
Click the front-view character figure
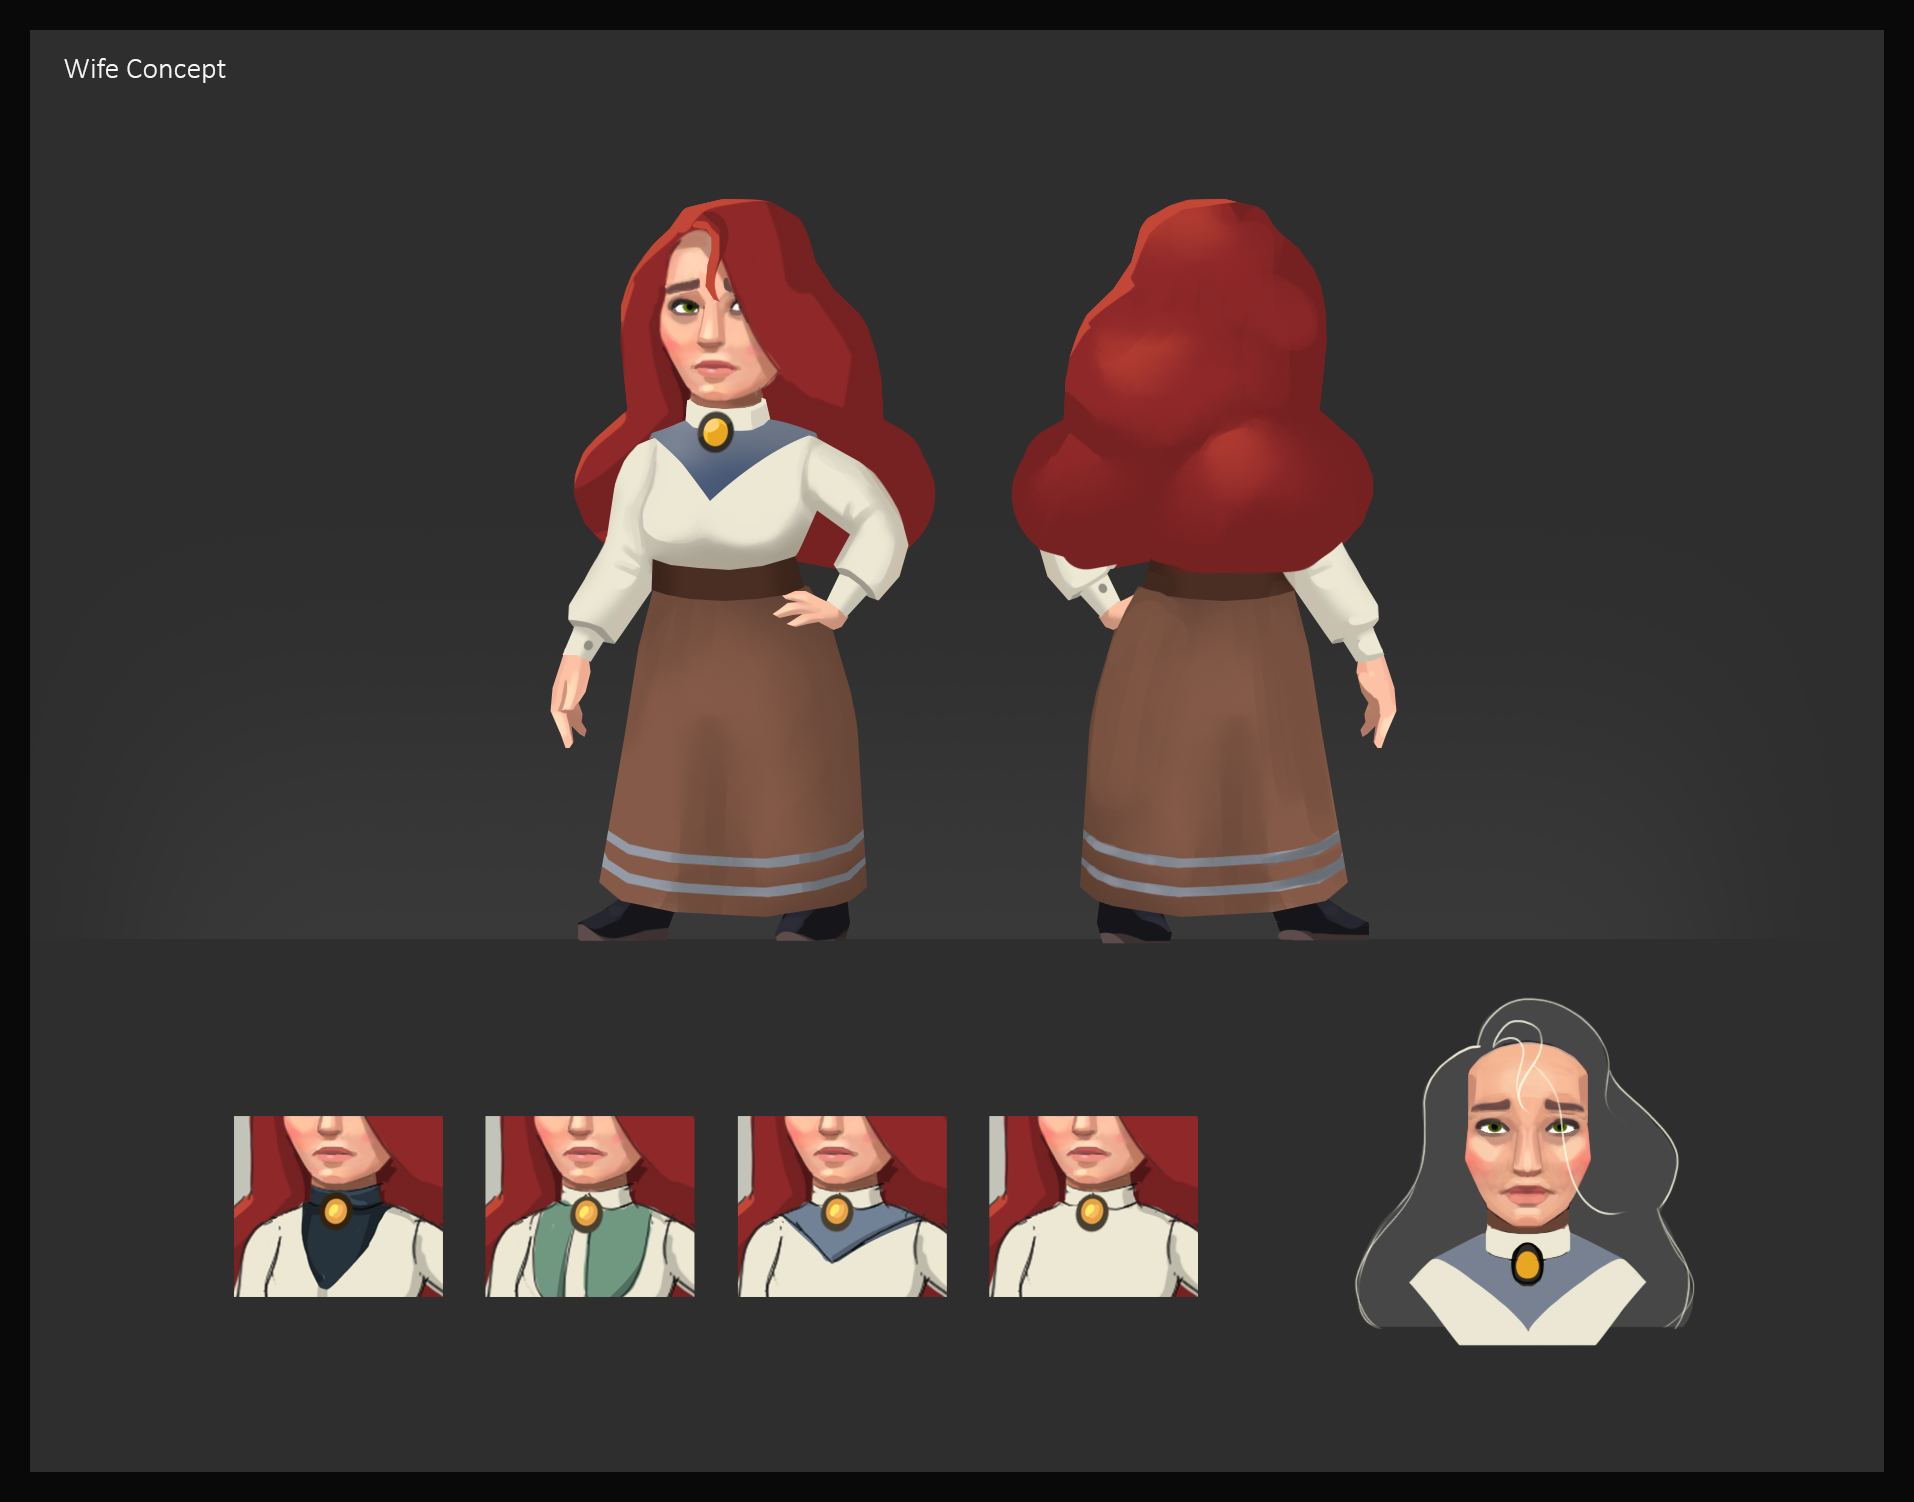click(x=742, y=570)
